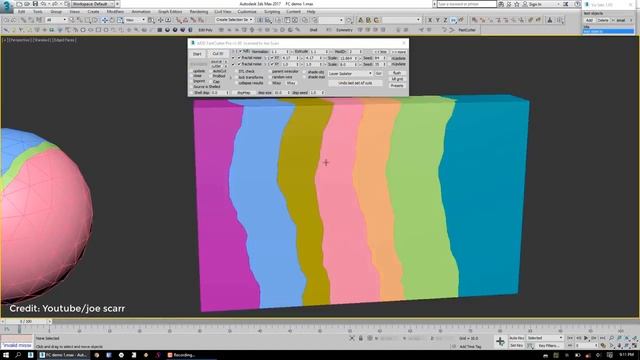The image size is (640, 360).
Task: Select the Scale transform tool
Action: (120, 20)
